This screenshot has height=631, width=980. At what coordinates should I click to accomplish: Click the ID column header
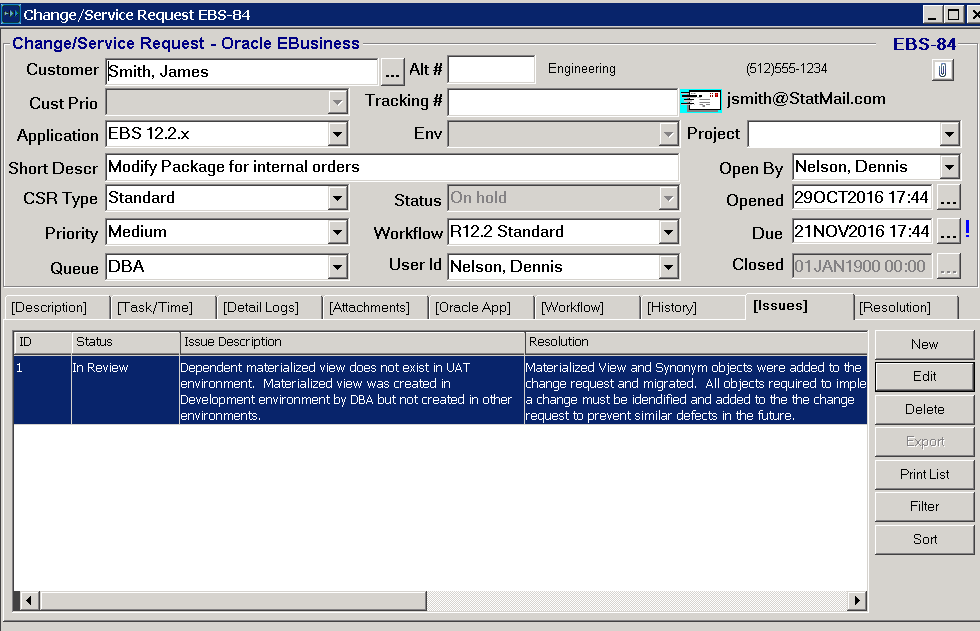42,342
